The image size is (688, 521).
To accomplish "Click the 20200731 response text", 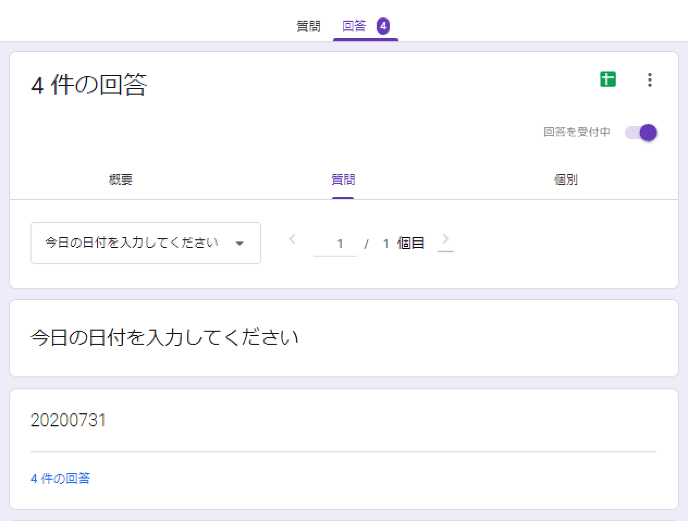I will click(68, 420).
